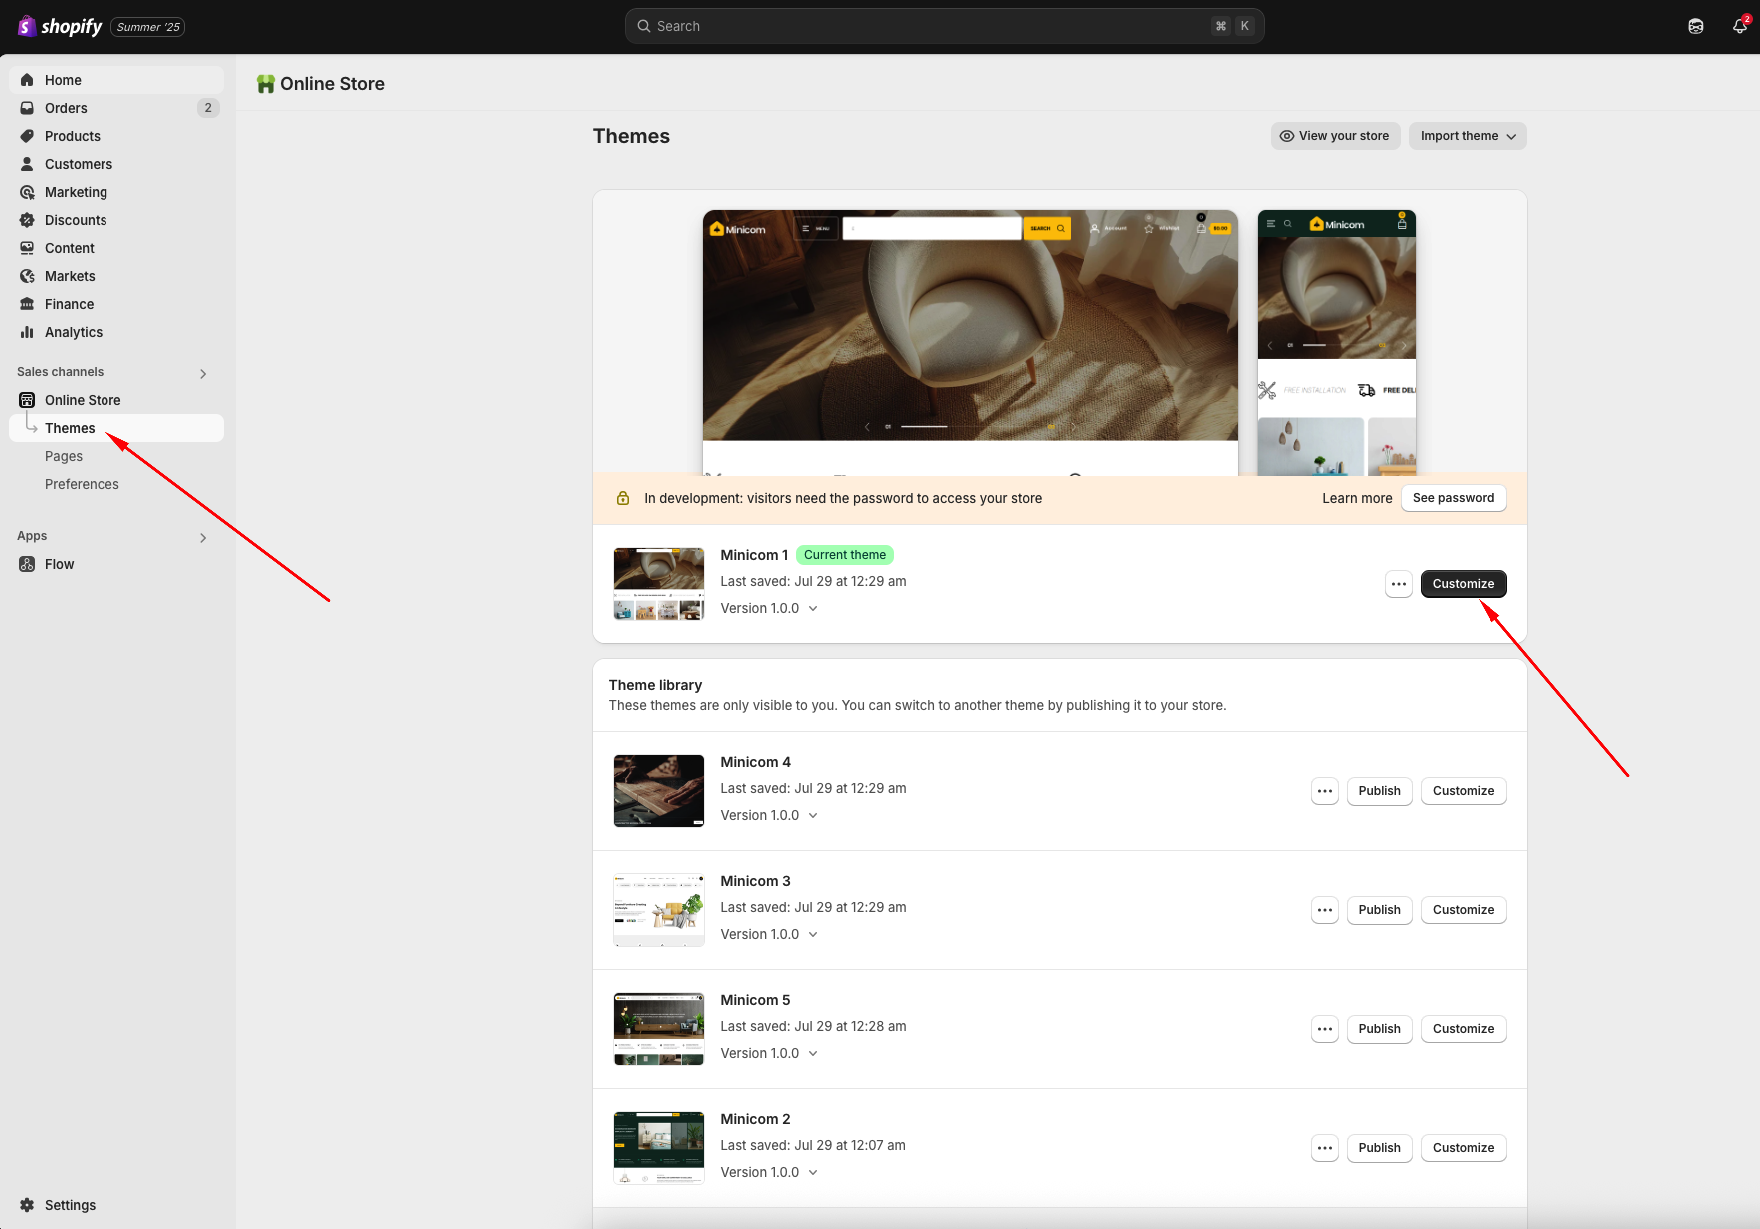Viewport: 1760px width, 1229px height.
Task: Focus the Search input field
Action: pyautogui.click(x=930, y=26)
